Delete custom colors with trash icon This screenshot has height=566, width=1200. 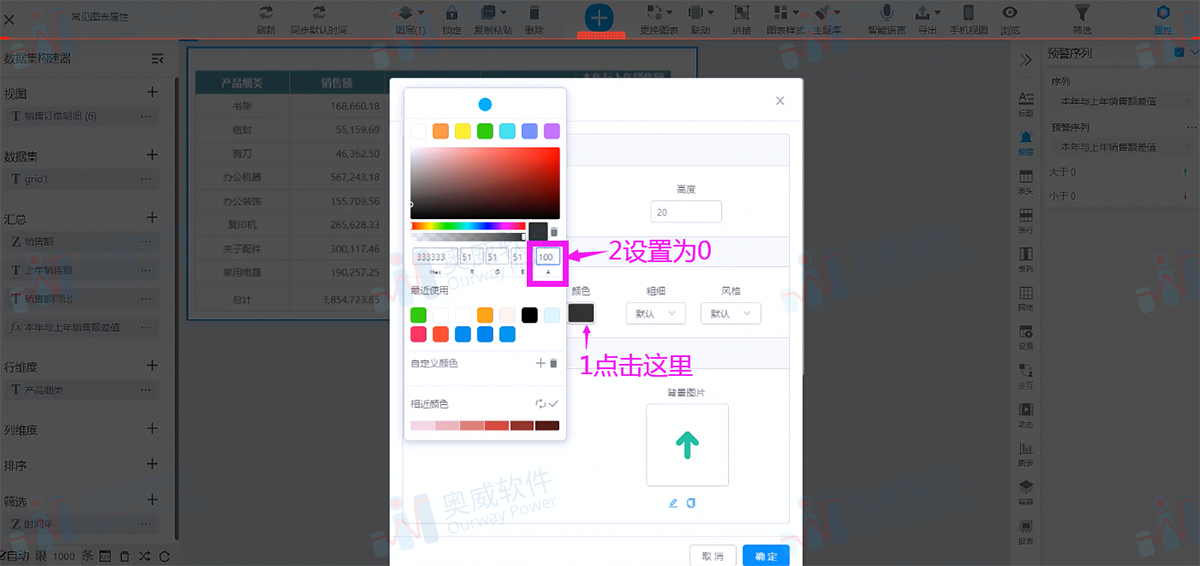click(x=553, y=363)
